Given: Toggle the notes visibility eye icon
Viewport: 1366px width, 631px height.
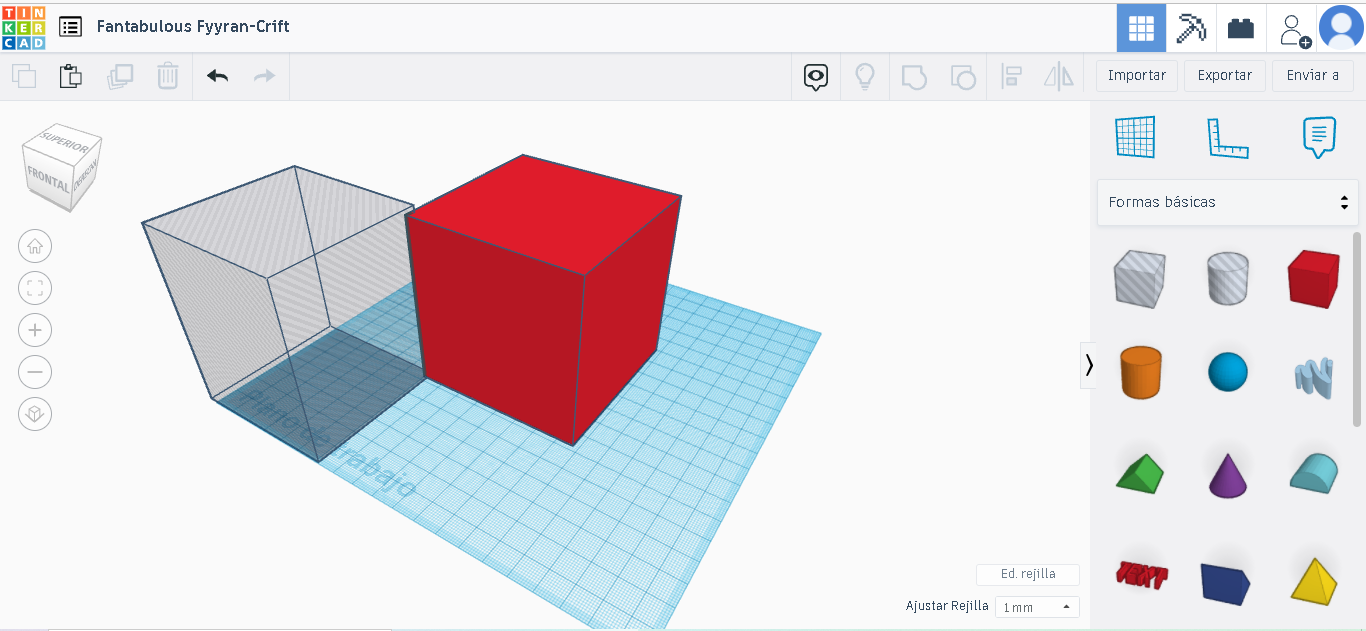Looking at the screenshot, I should [816, 76].
